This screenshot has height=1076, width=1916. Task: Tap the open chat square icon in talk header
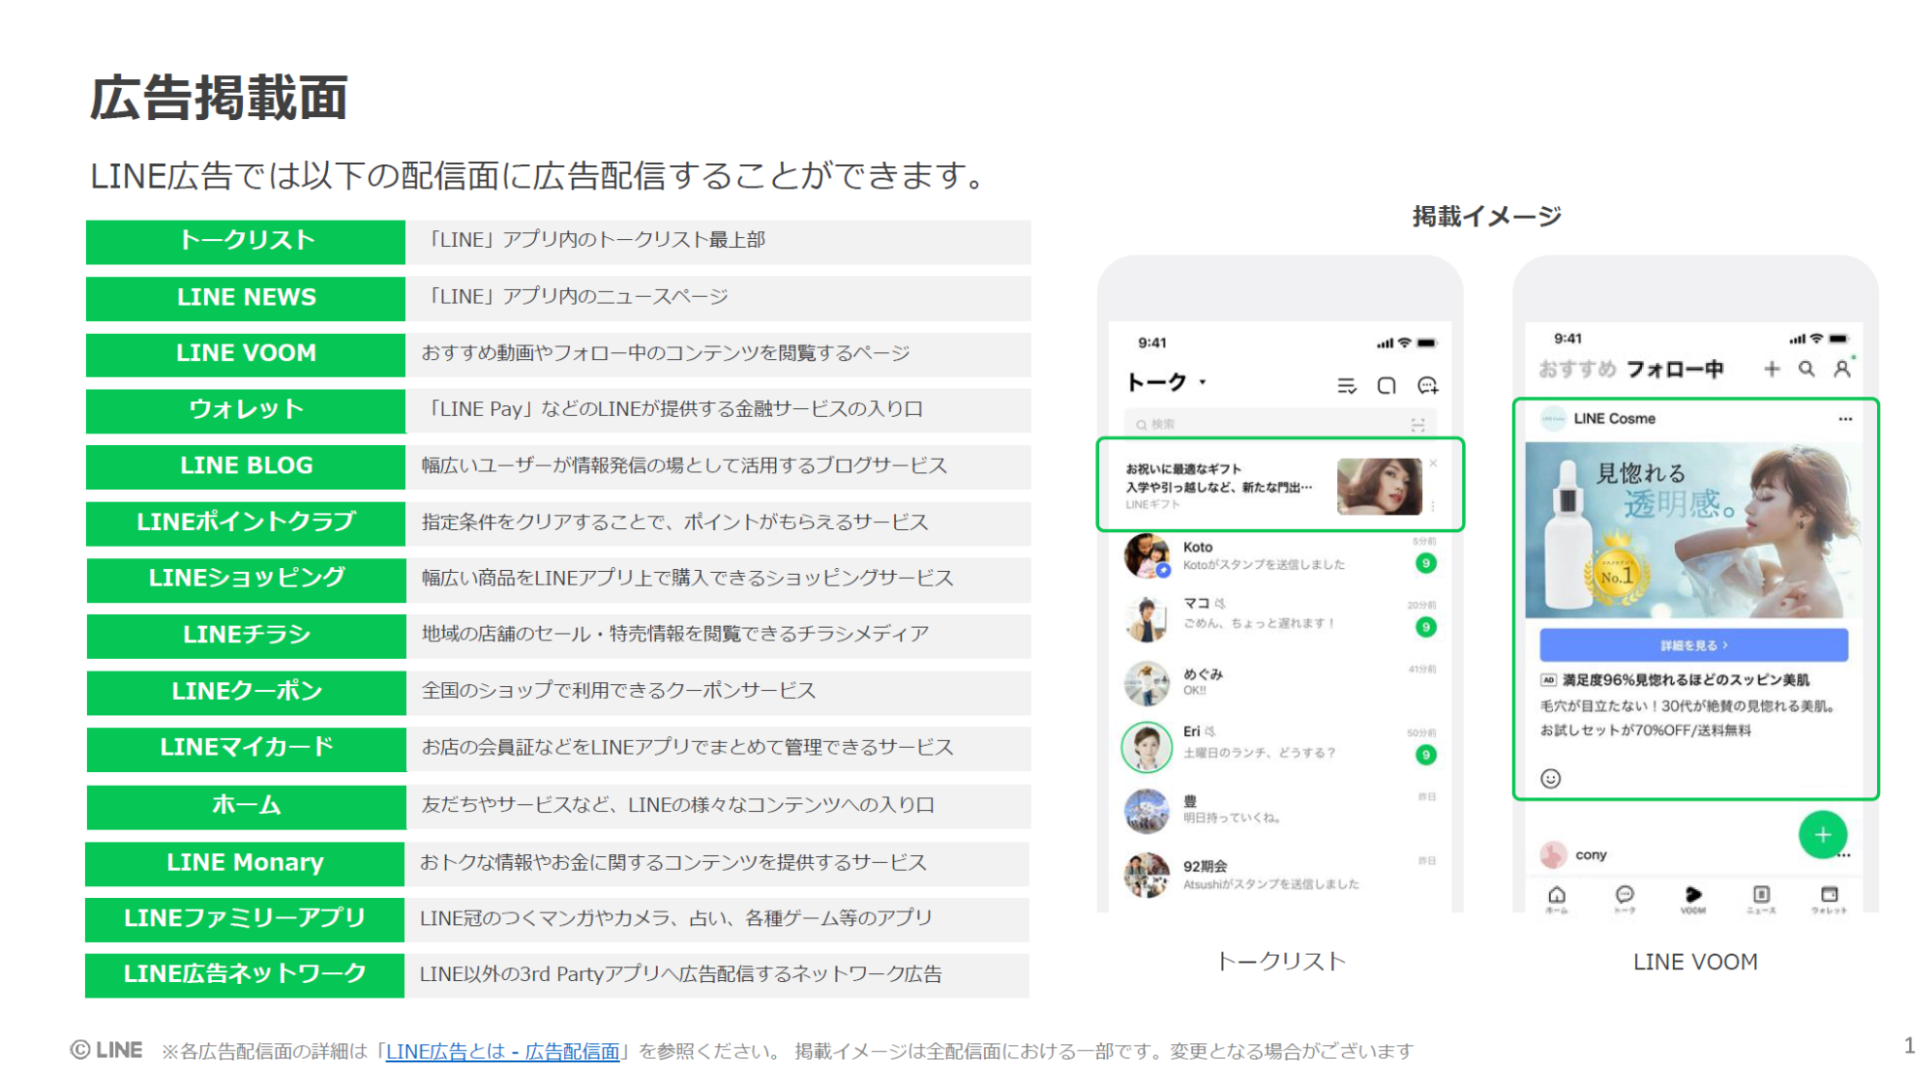coord(1386,386)
